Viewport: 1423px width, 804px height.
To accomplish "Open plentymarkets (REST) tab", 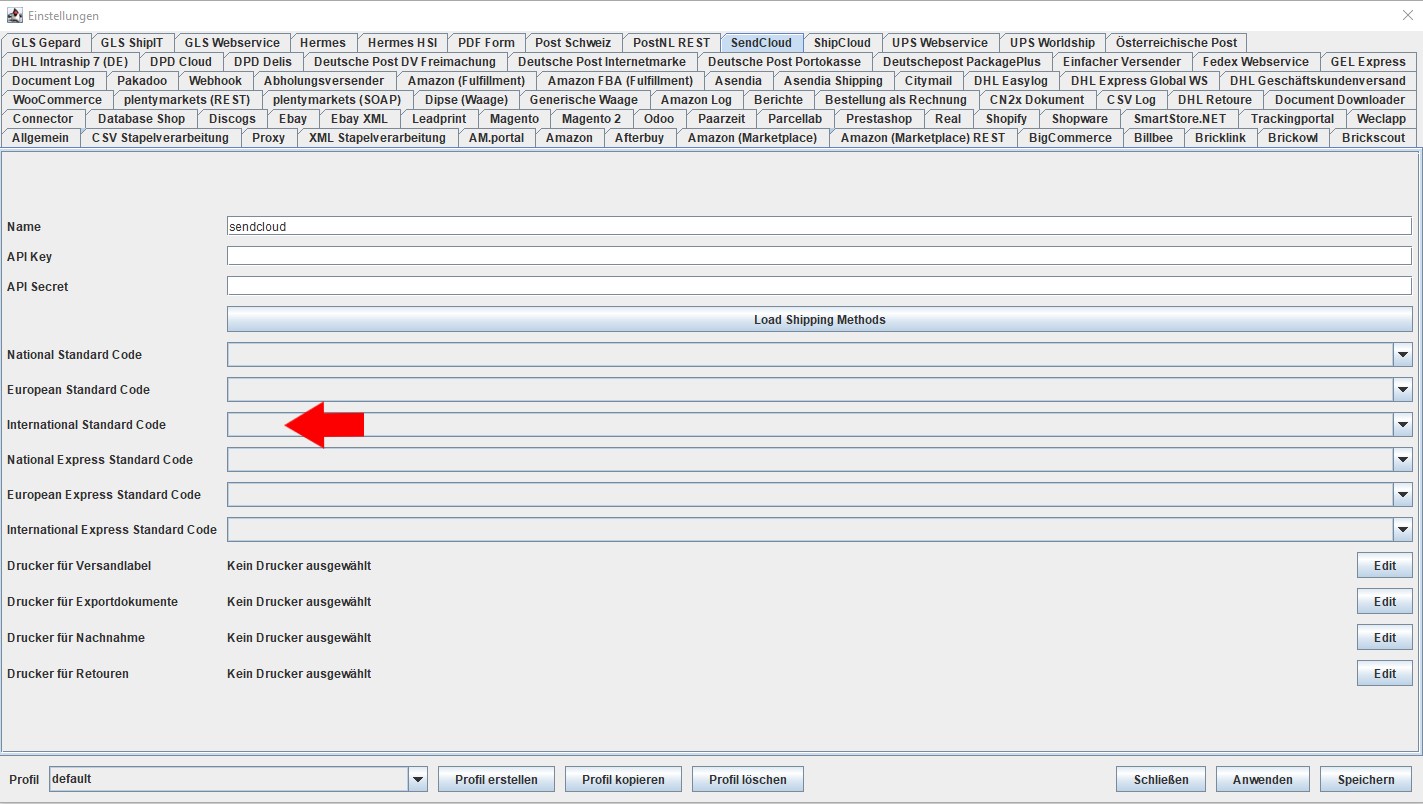I will (187, 100).
